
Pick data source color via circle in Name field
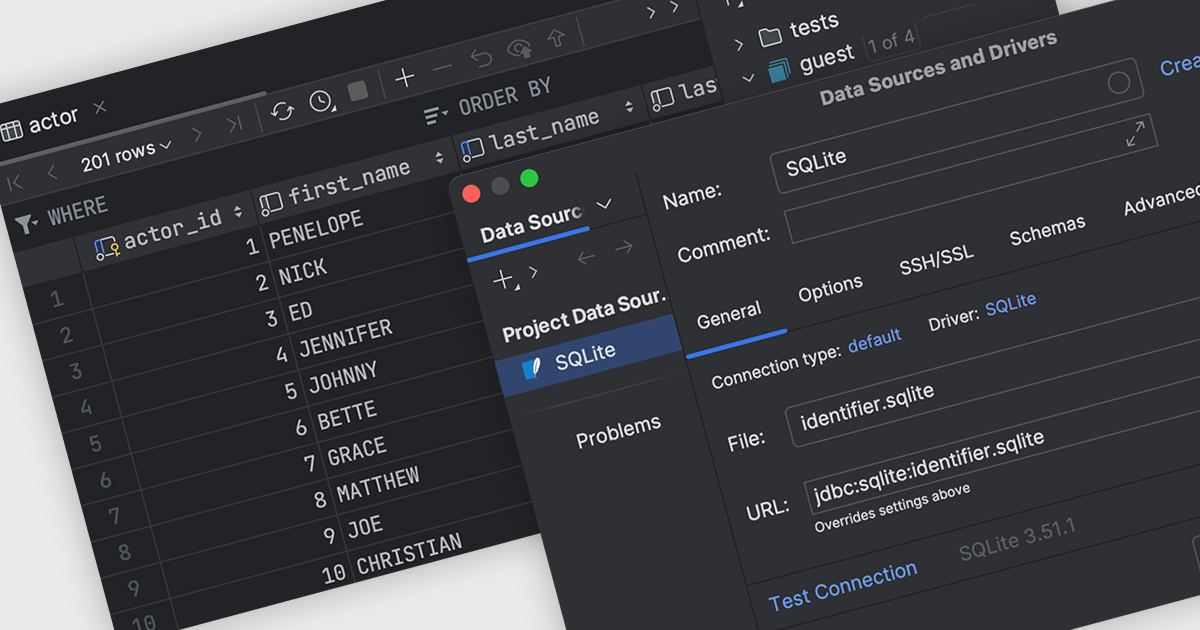[x=1119, y=83]
